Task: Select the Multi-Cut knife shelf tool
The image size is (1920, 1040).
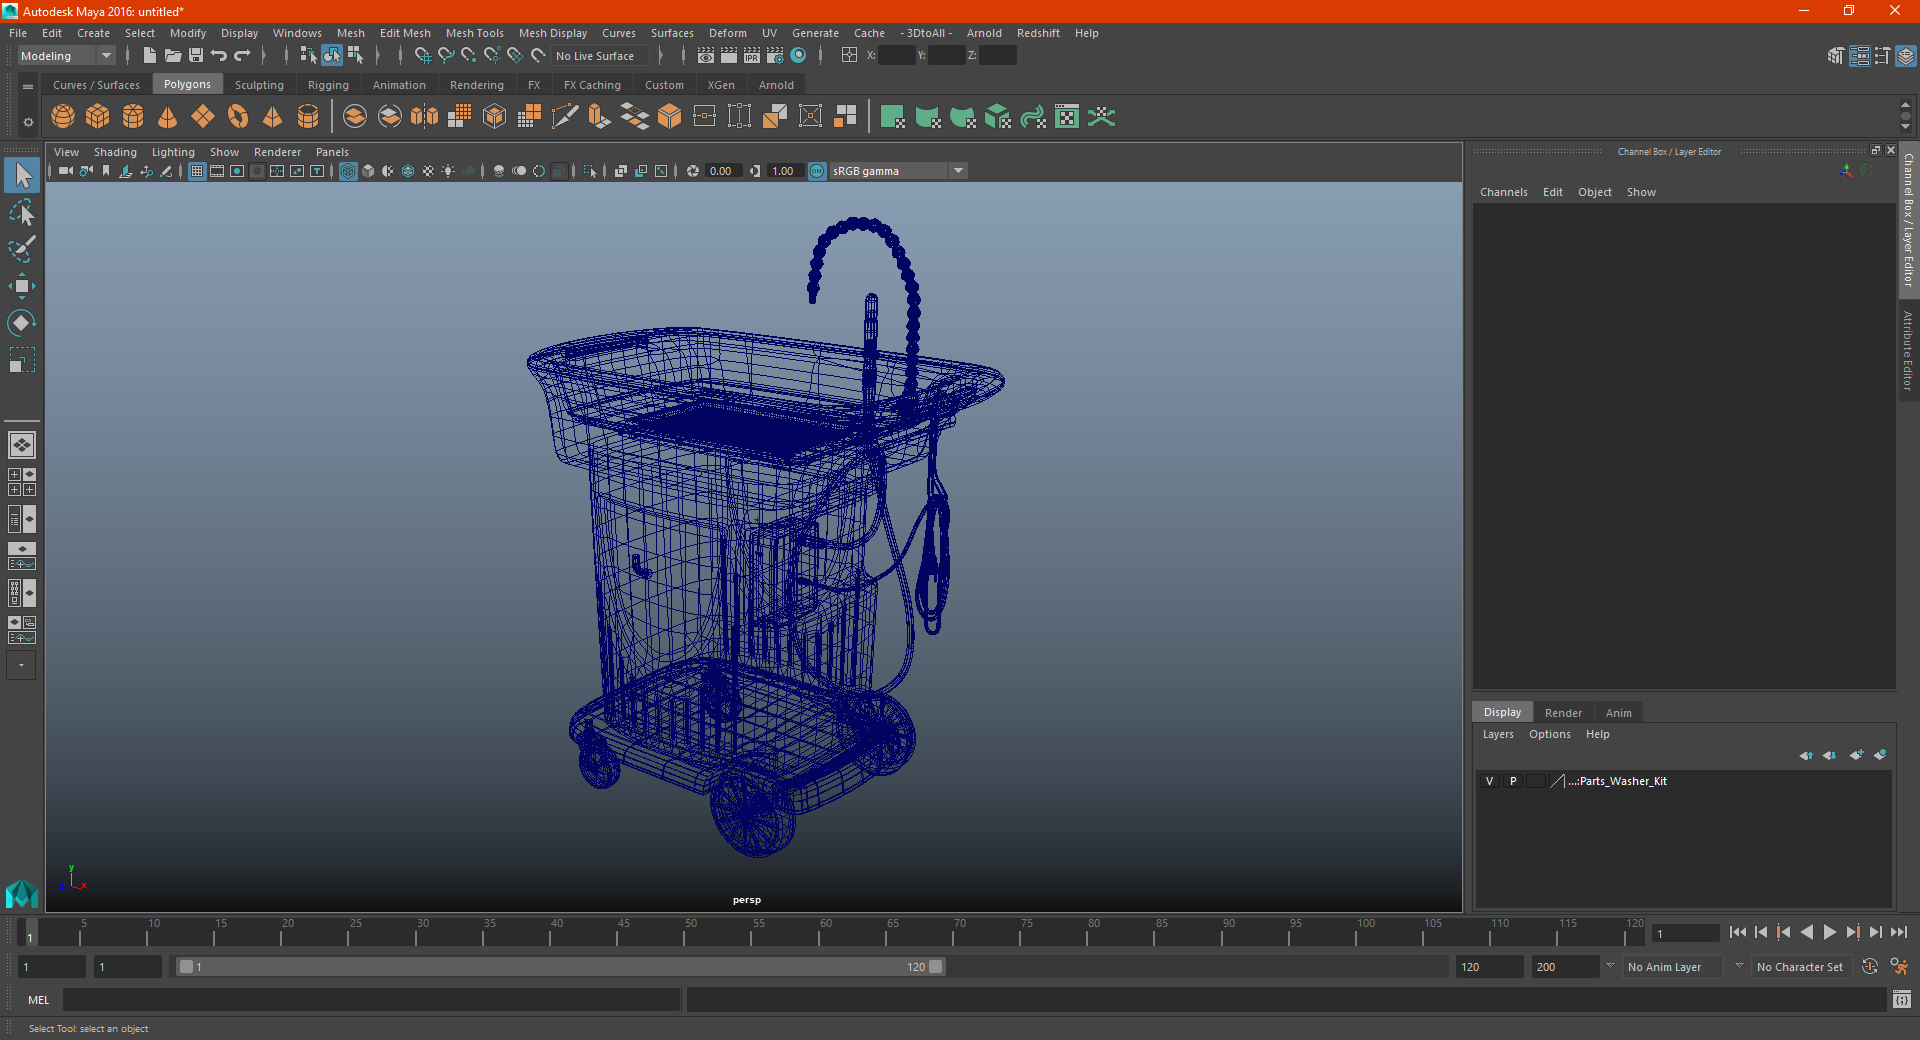Action: coord(565,117)
